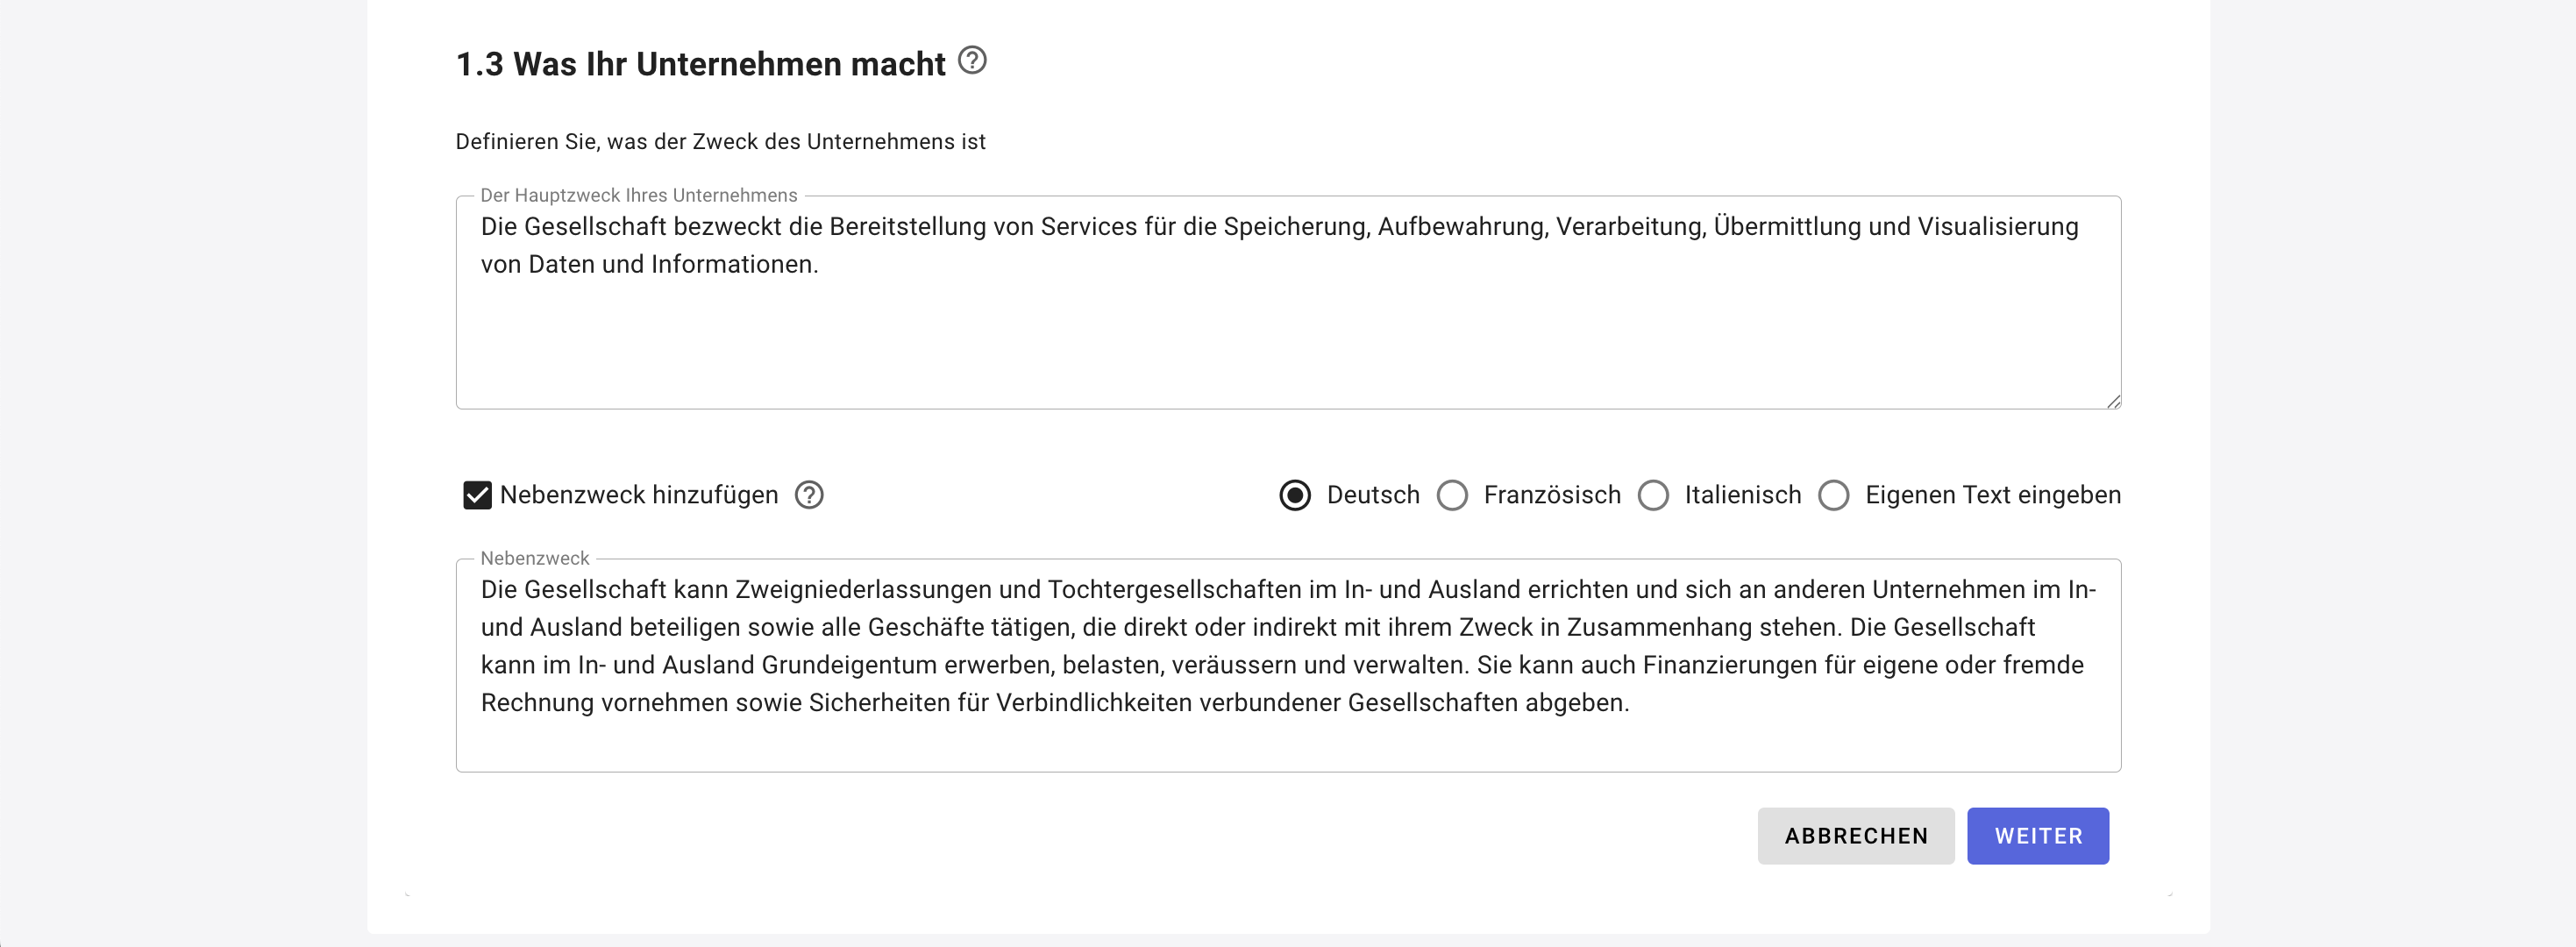Click help icon beside section 1.3 heading

(972, 61)
